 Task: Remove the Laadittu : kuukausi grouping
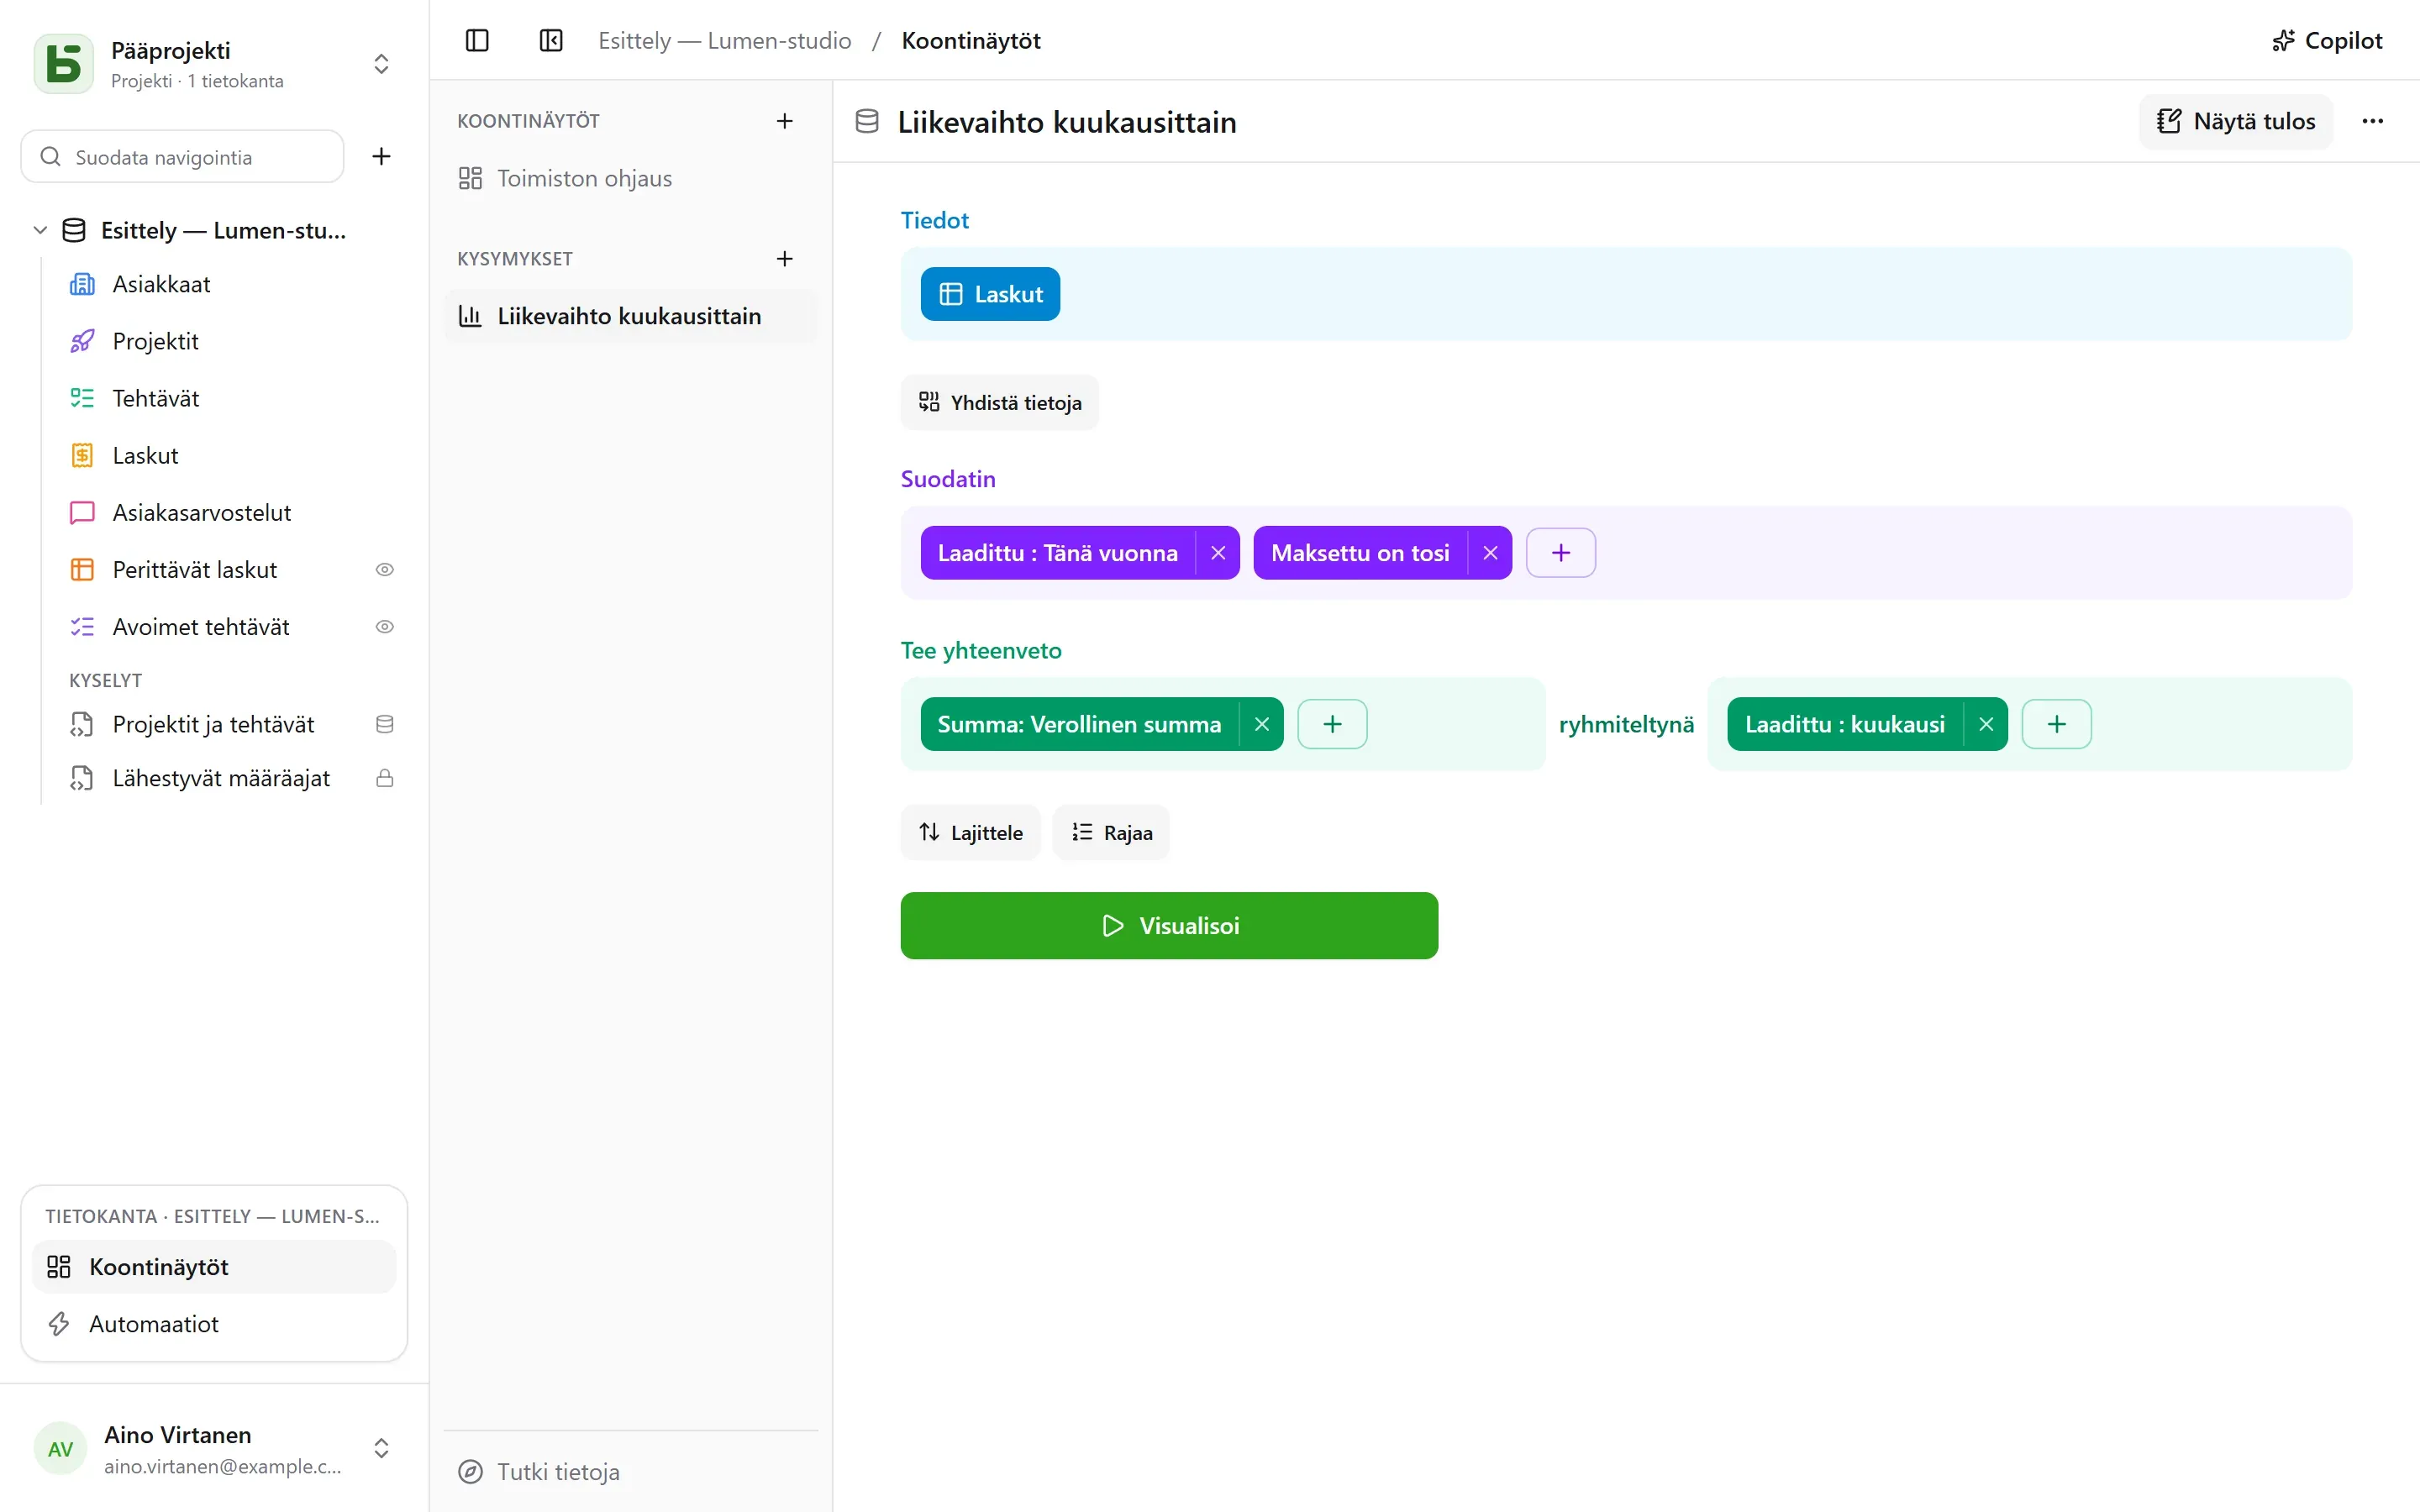(x=1986, y=724)
